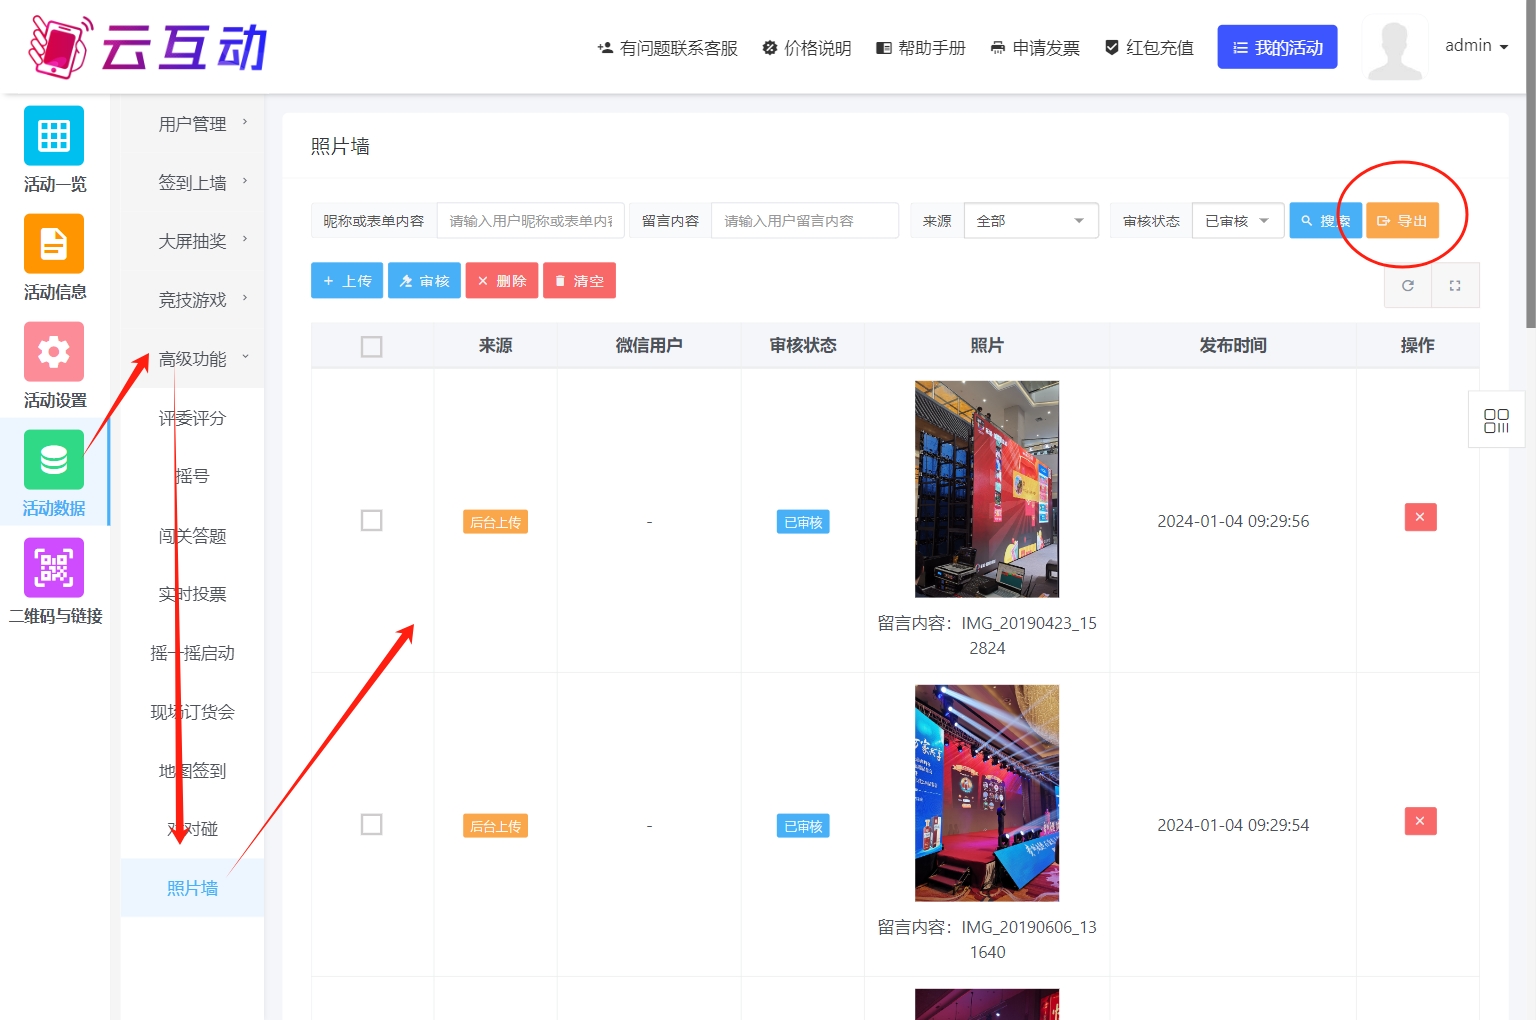This screenshot has height=1020, width=1536.
Task: Click the orange 导出 export button
Action: click(1402, 221)
